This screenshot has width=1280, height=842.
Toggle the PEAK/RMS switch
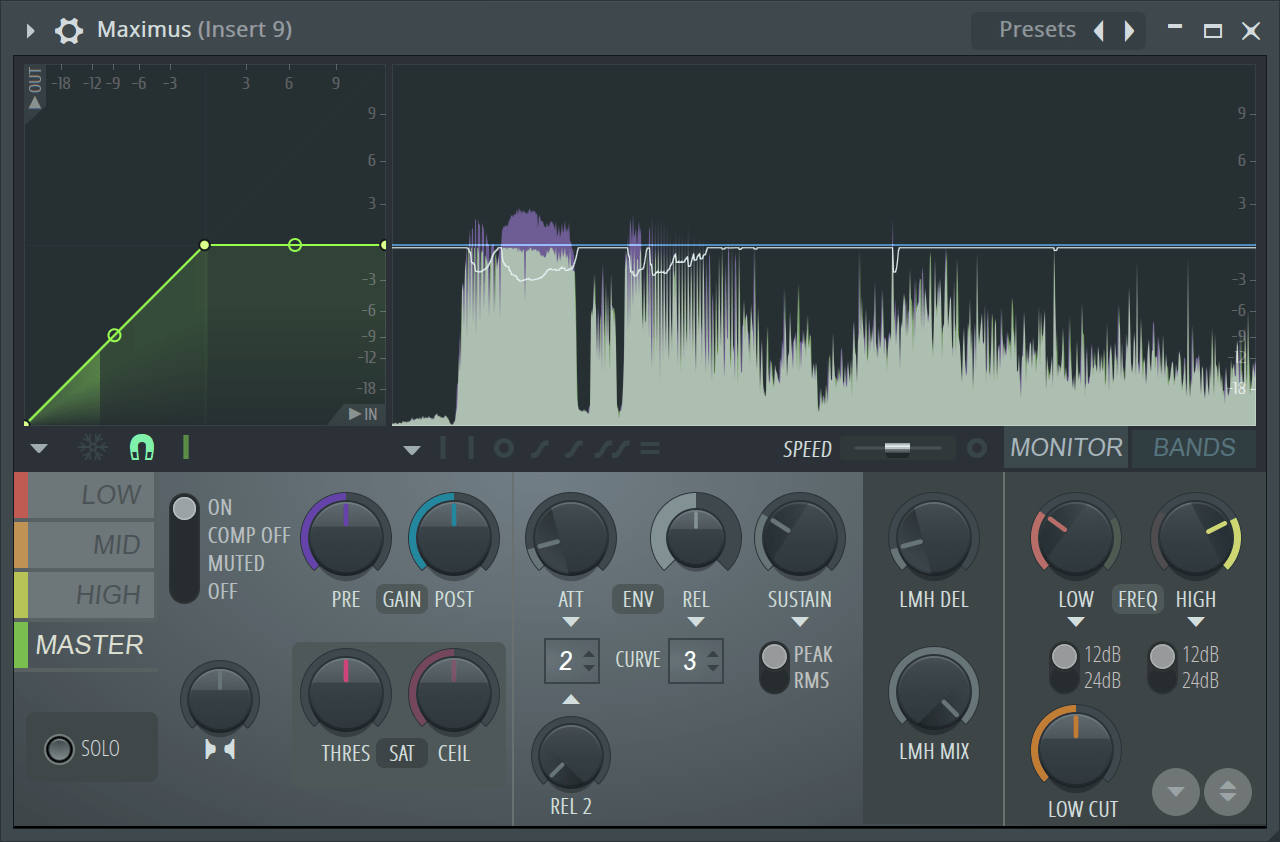point(774,667)
